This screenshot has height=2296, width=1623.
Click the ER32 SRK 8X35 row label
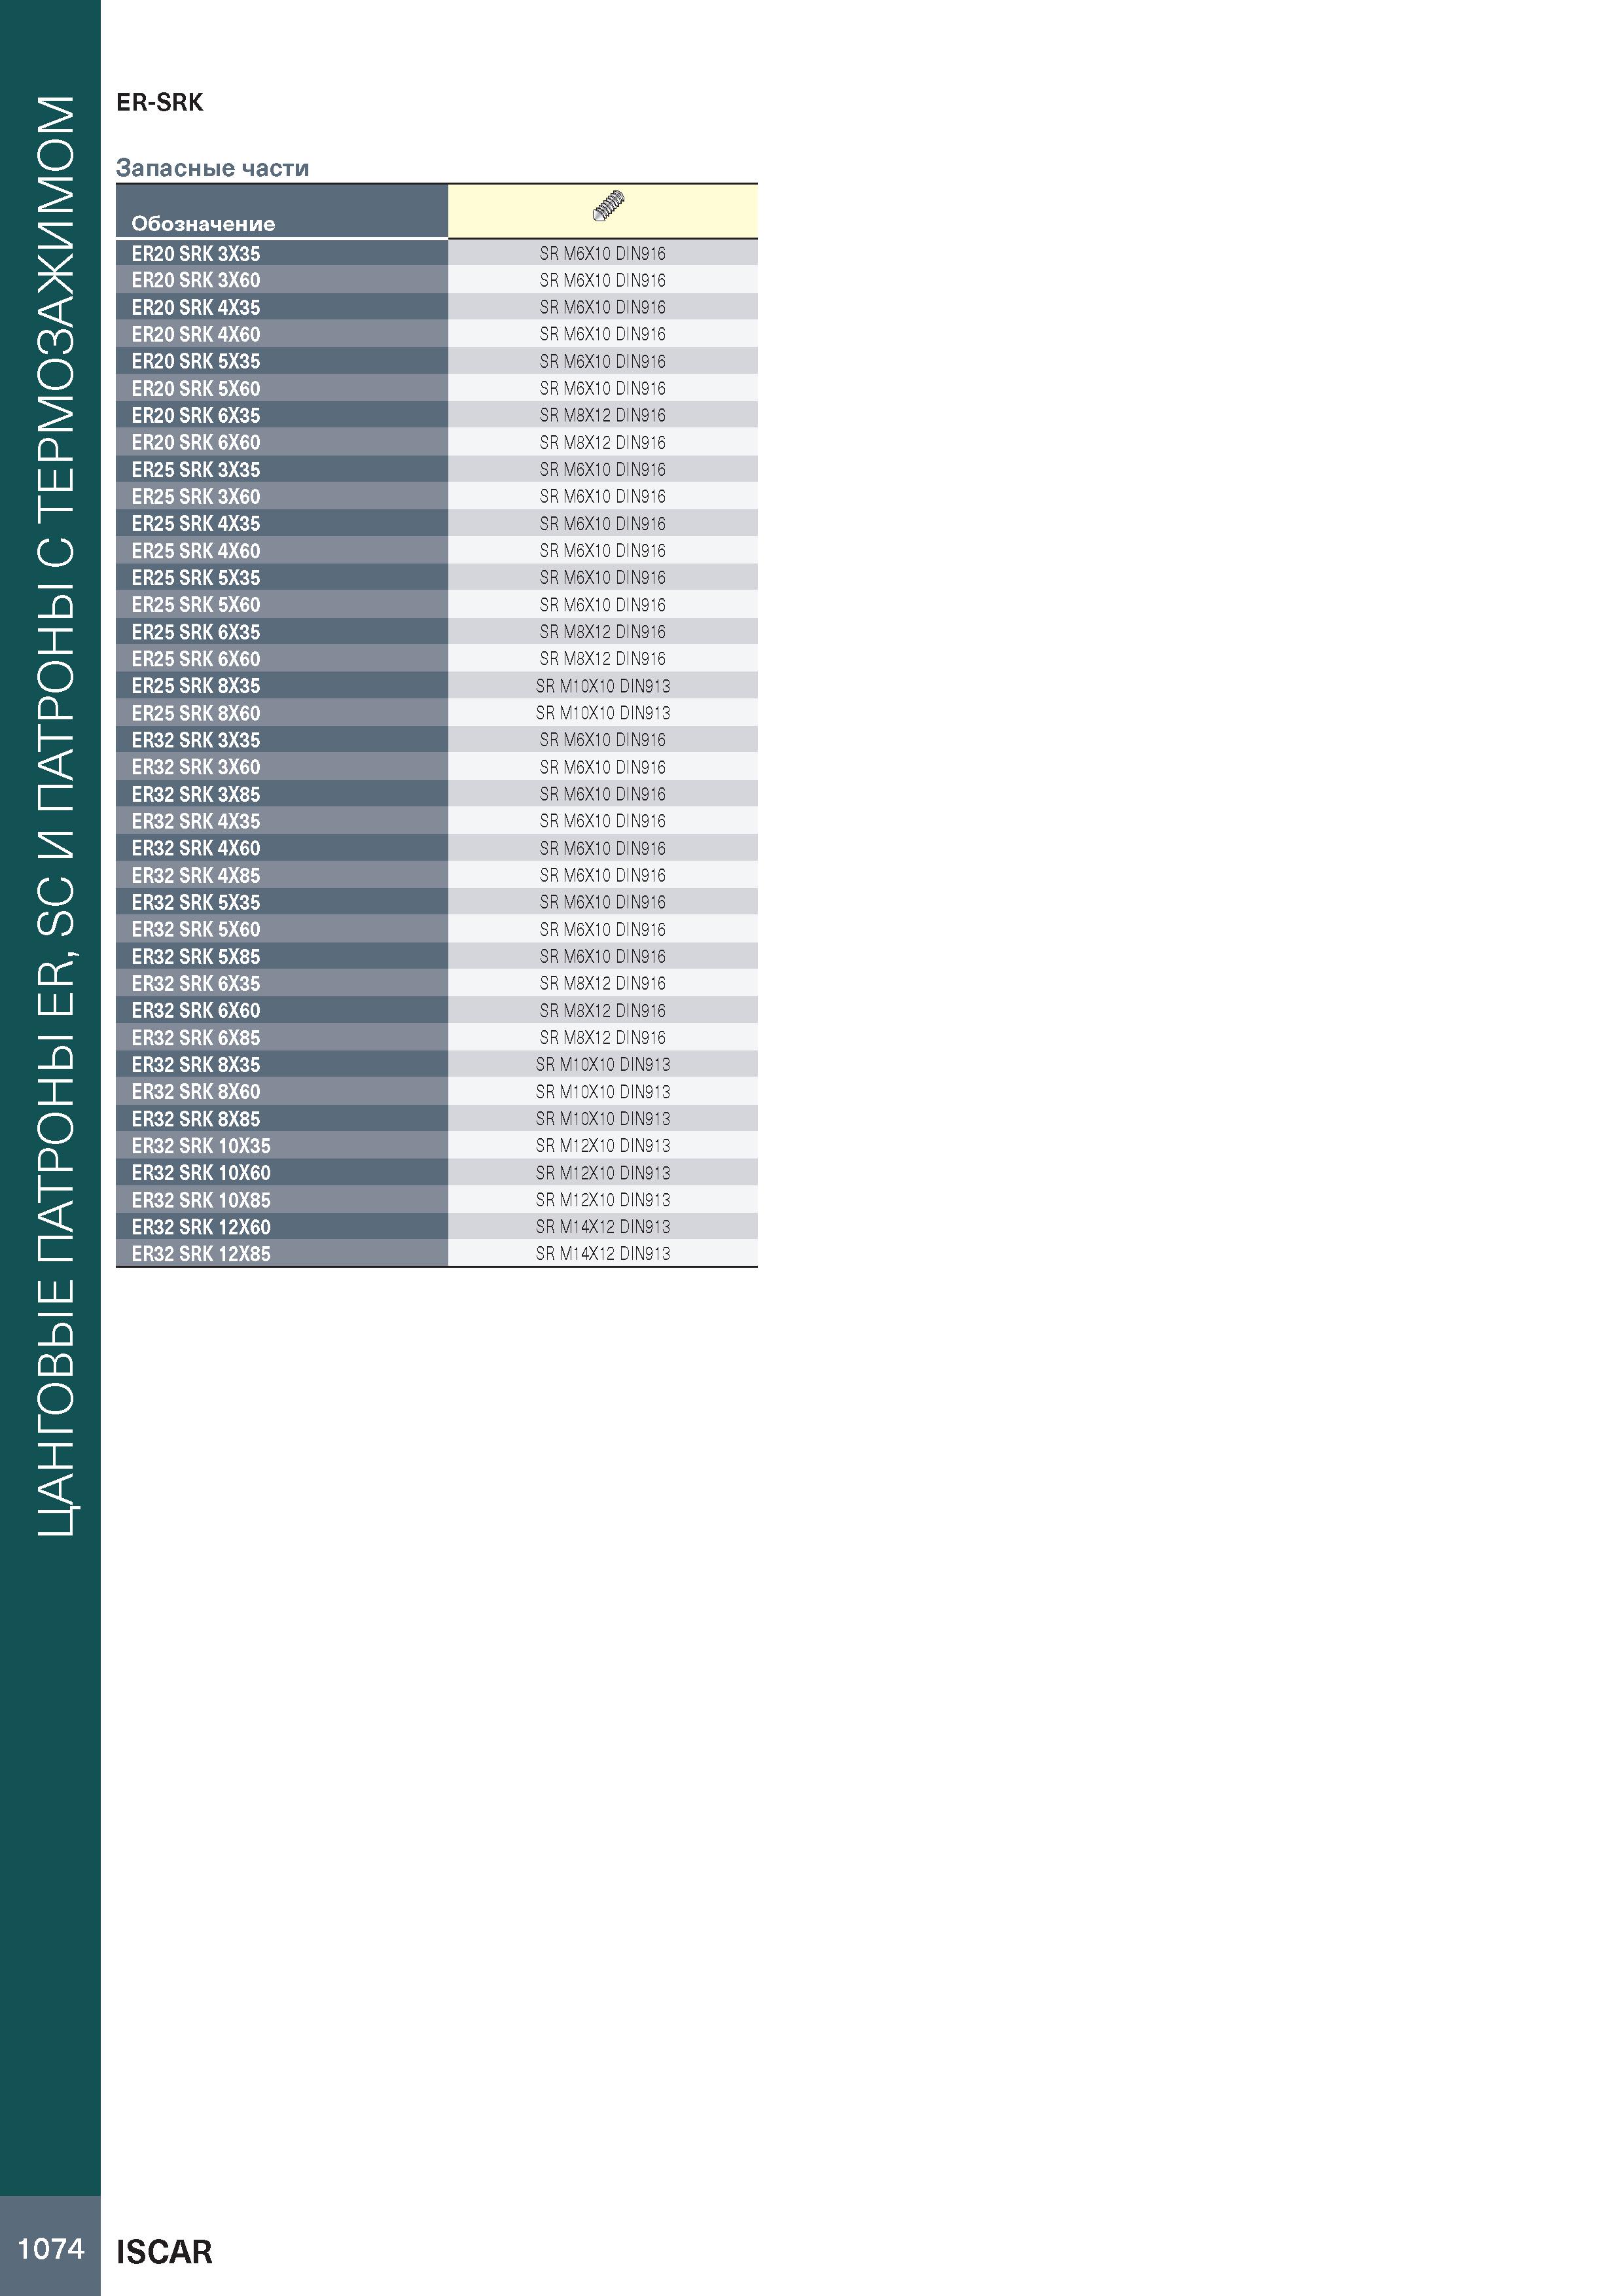(196, 1065)
